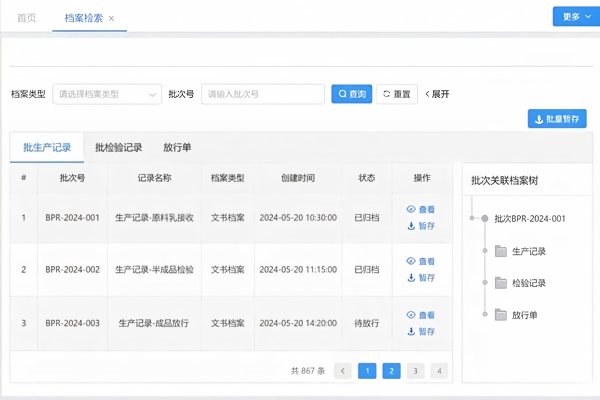Click the 查询 search button
The height and width of the screenshot is (400, 600).
(352, 94)
